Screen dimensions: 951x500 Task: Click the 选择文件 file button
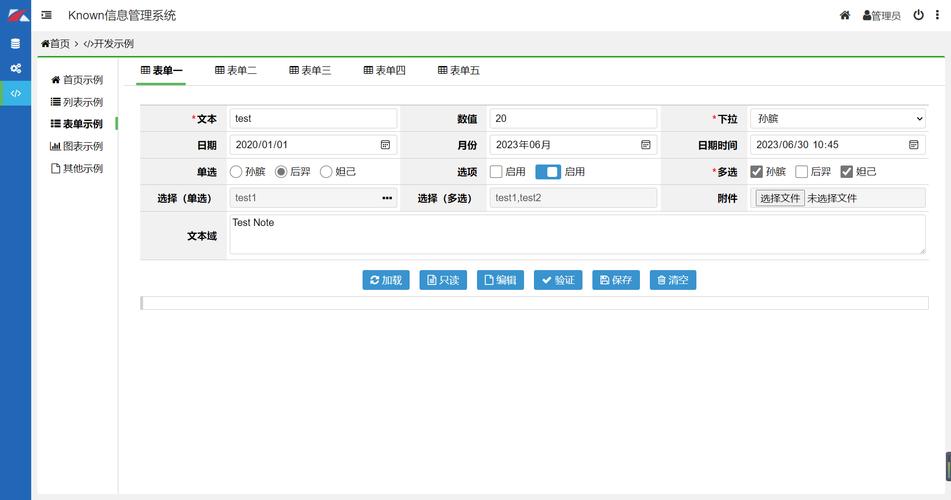(x=780, y=198)
